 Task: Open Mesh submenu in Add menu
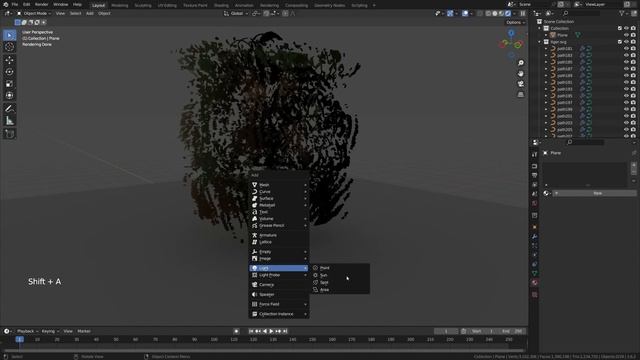click(x=279, y=185)
